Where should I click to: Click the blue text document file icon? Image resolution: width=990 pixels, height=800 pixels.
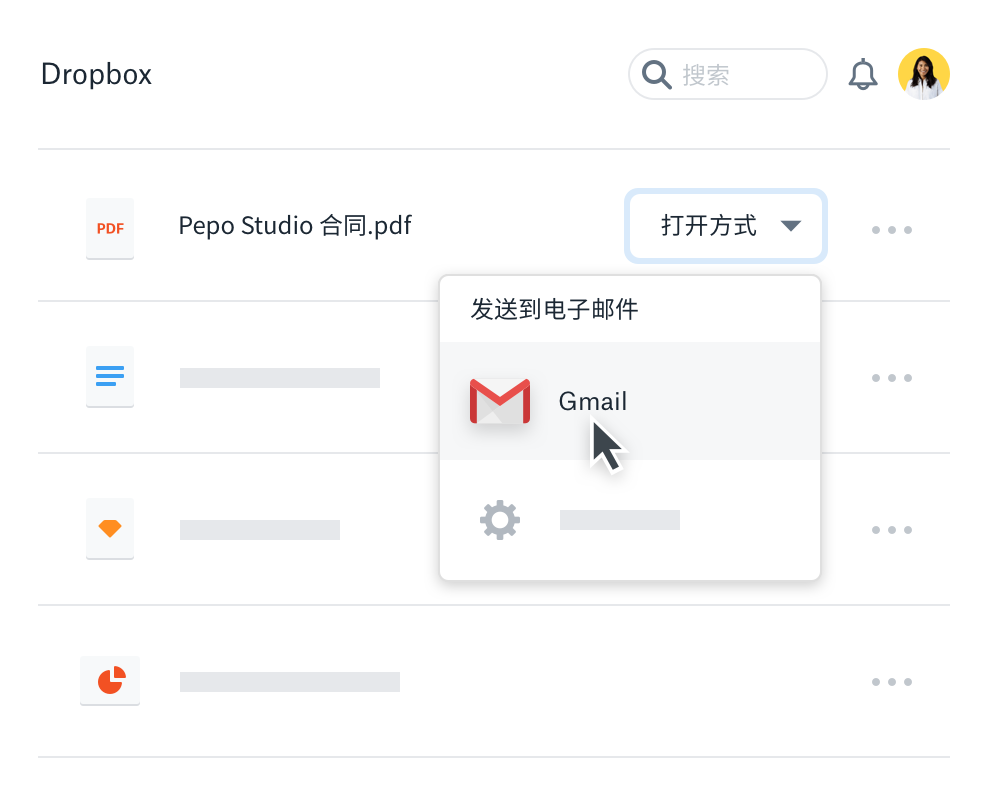tap(110, 376)
